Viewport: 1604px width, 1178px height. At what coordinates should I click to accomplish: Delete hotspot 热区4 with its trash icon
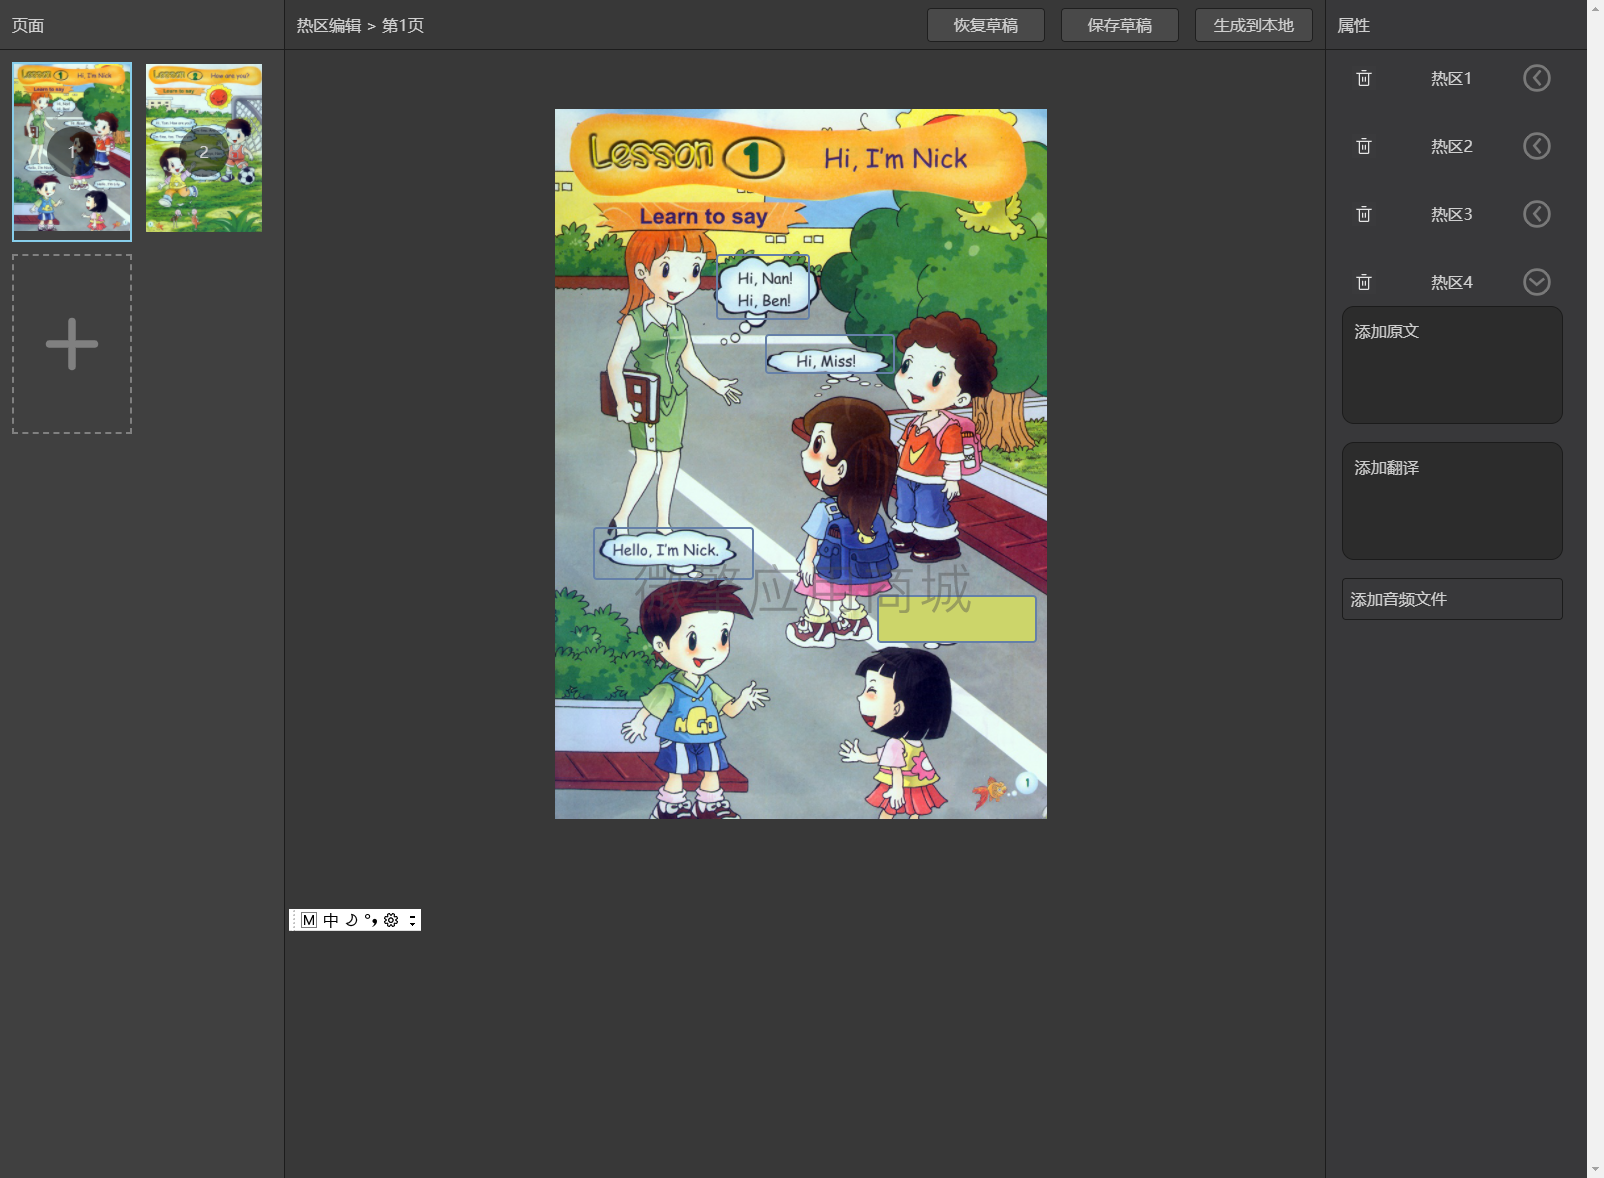pyautogui.click(x=1364, y=282)
